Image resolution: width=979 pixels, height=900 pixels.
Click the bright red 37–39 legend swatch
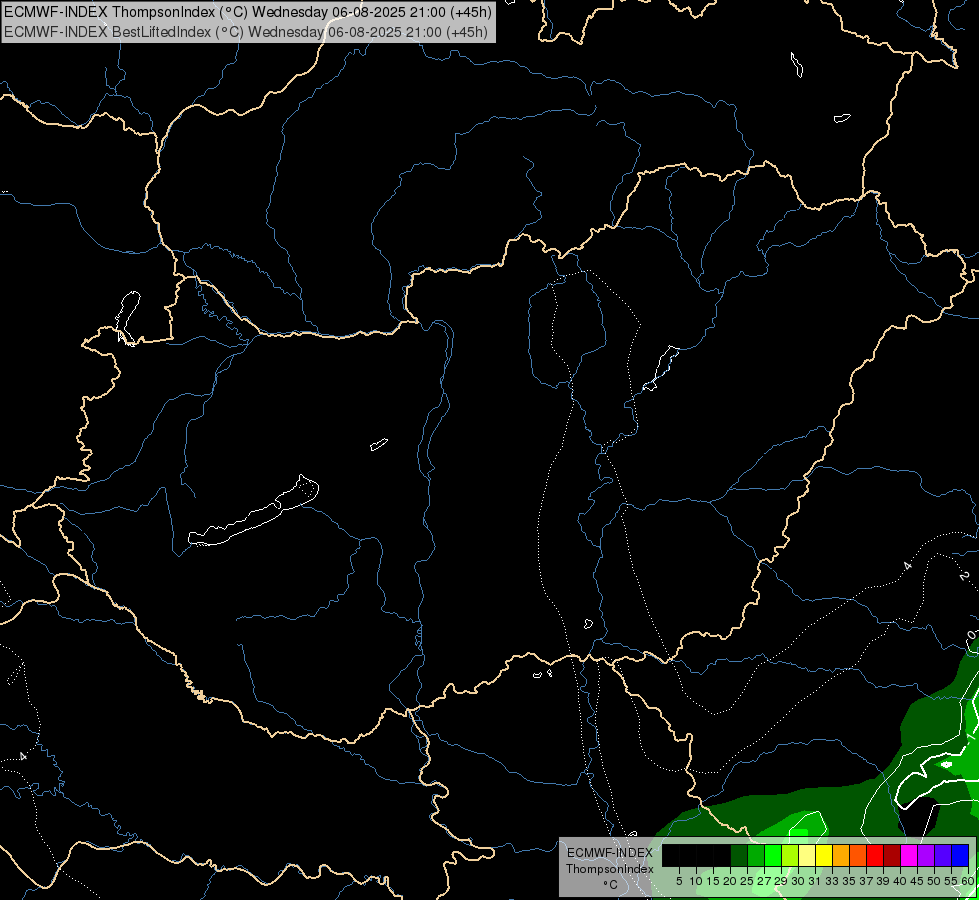coord(875,855)
